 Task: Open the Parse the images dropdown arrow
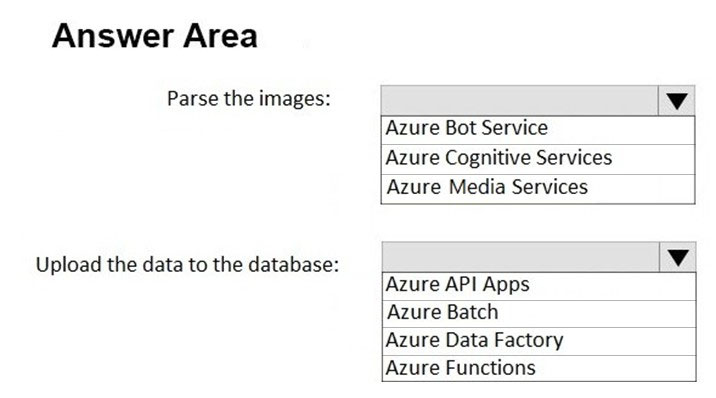[676, 100]
